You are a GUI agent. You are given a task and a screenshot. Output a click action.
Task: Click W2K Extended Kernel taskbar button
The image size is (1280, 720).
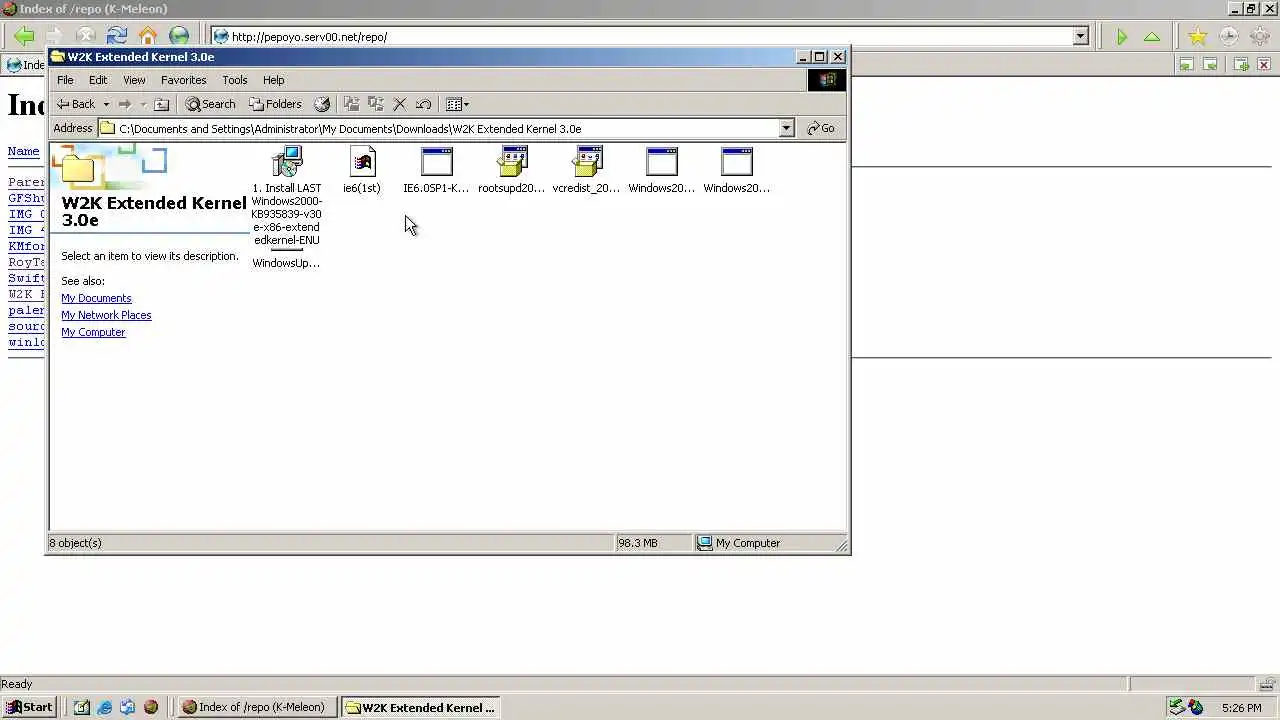pos(419,707)
